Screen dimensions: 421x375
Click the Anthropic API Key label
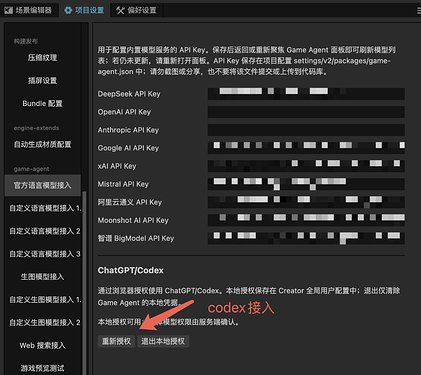click(x=128, y=130)
